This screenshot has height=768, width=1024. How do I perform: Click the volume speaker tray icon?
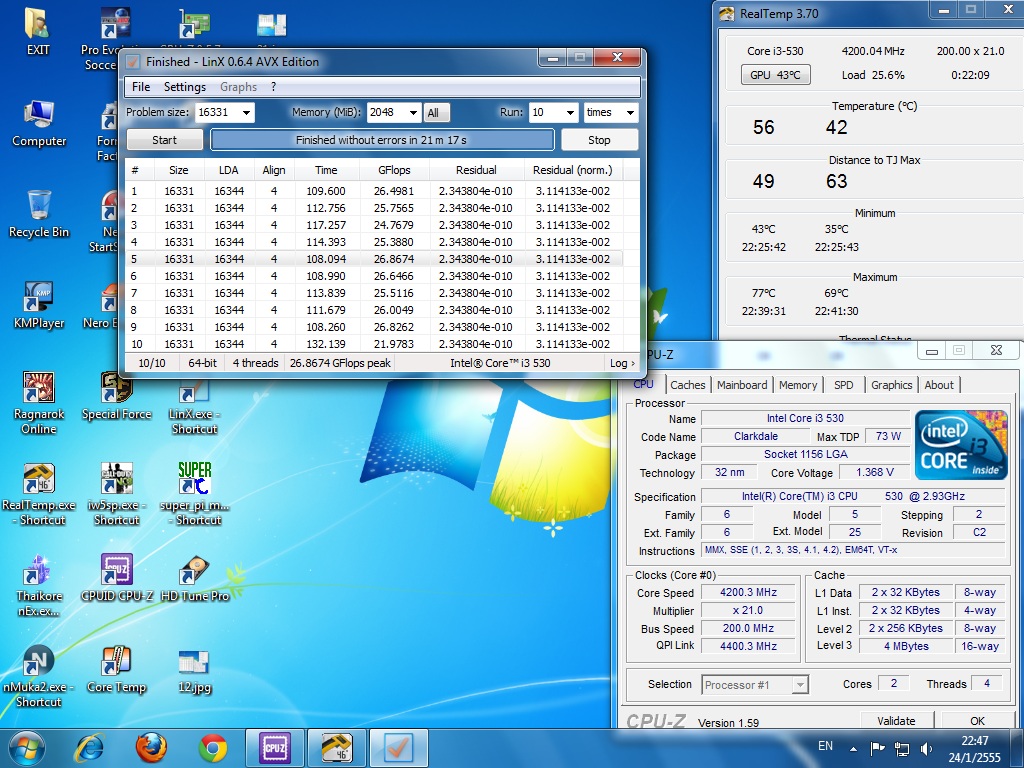[926, 748]
